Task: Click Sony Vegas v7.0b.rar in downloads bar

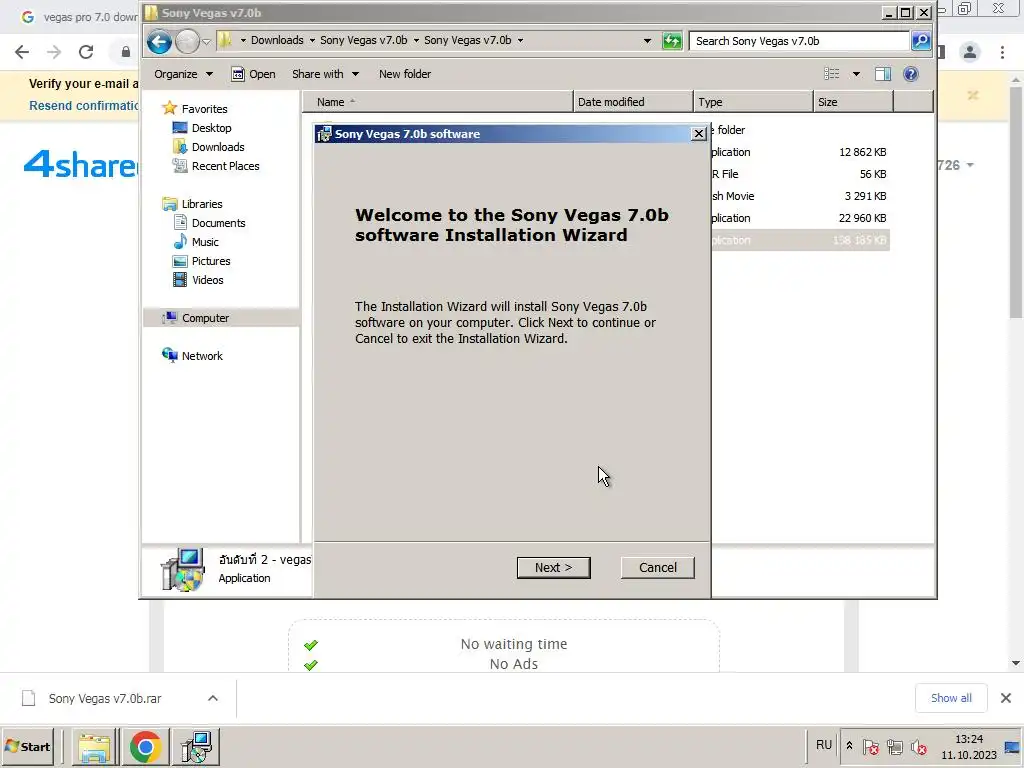Action: tap(104, 698)
